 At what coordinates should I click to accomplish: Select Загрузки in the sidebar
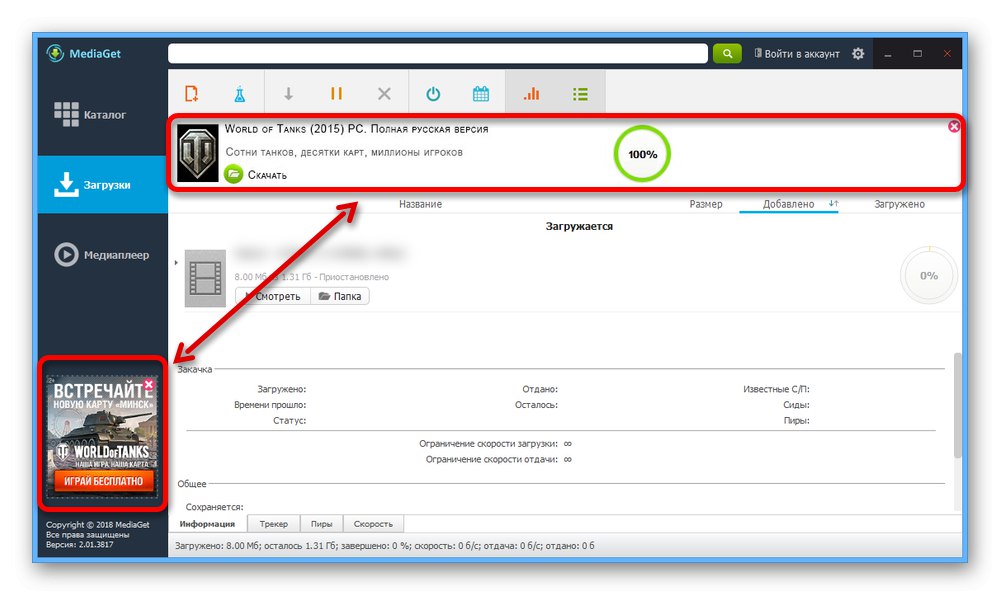click(103, 184)
